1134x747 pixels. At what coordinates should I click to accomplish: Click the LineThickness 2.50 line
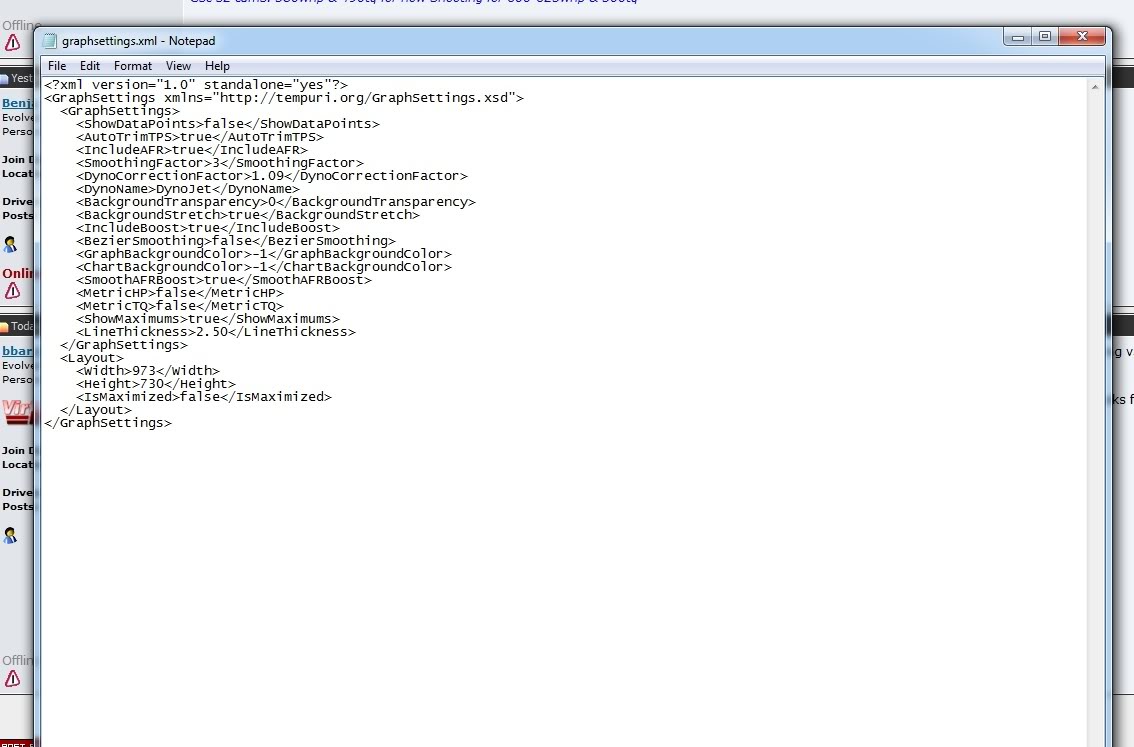[x=216, y=332]
